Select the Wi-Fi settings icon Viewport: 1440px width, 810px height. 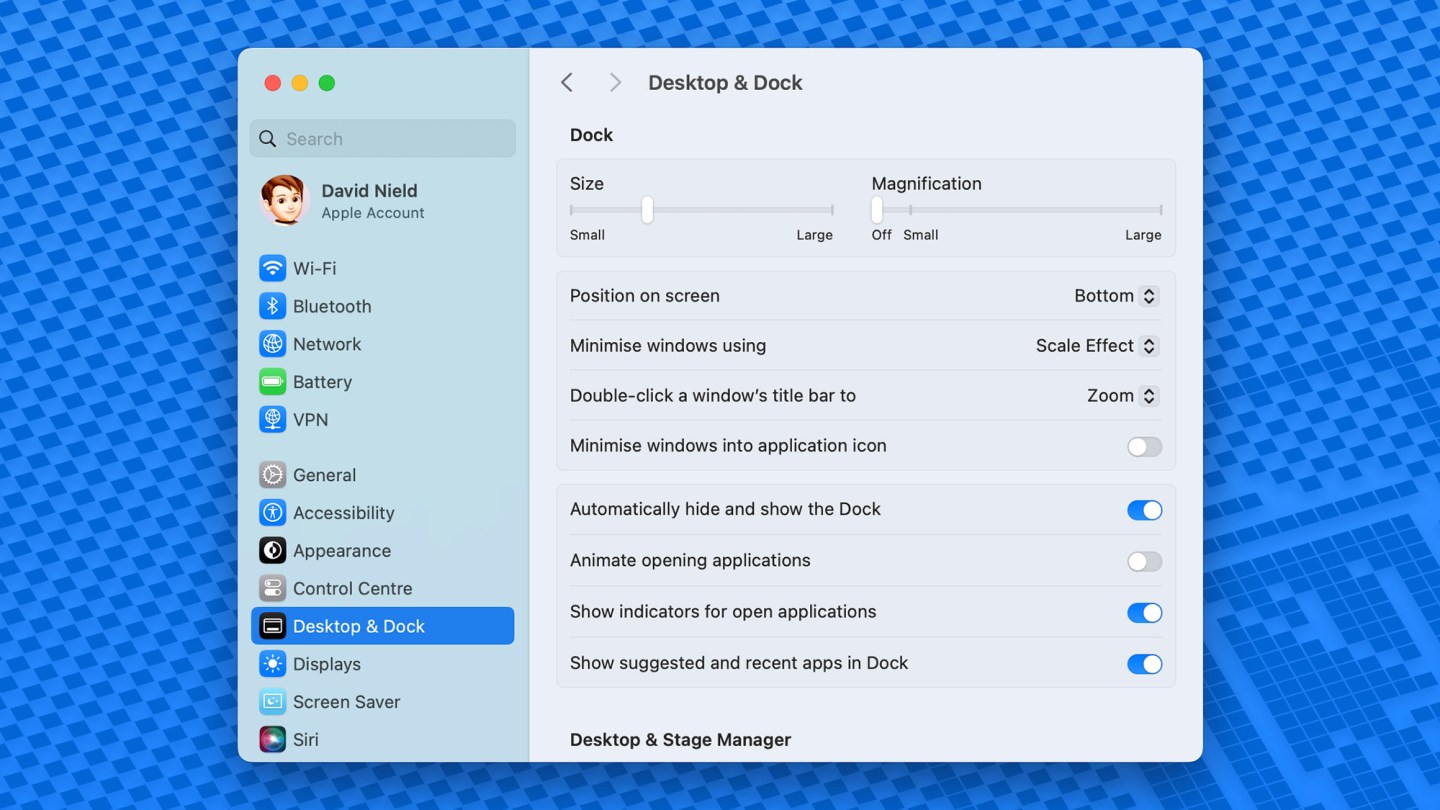point(272,268)
